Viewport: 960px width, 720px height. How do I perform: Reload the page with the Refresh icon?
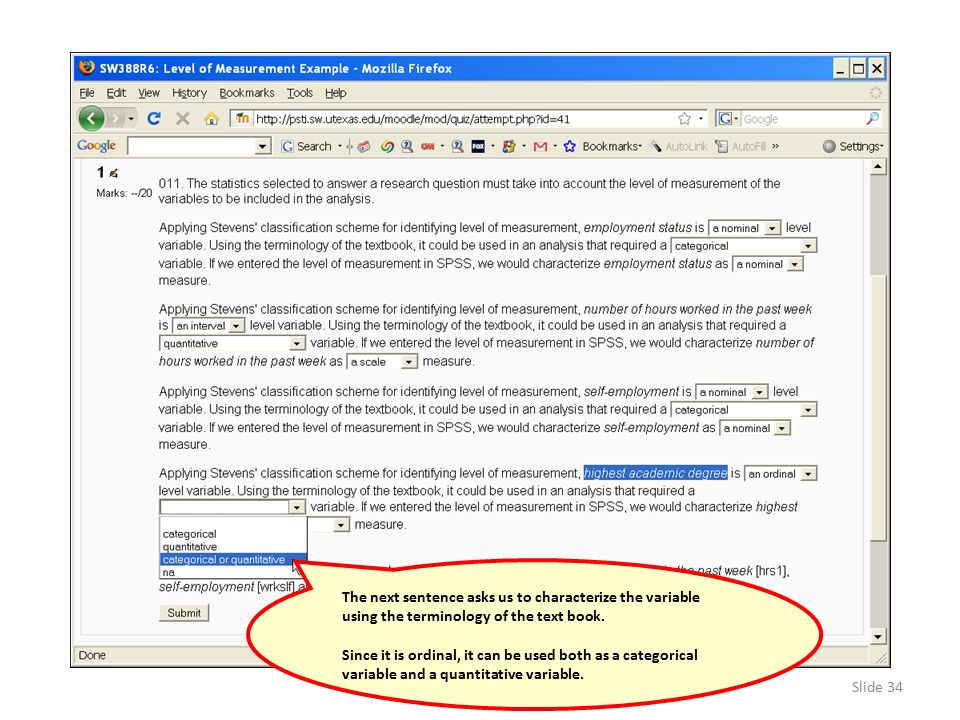pyautogui.click(x=154, y=118)
